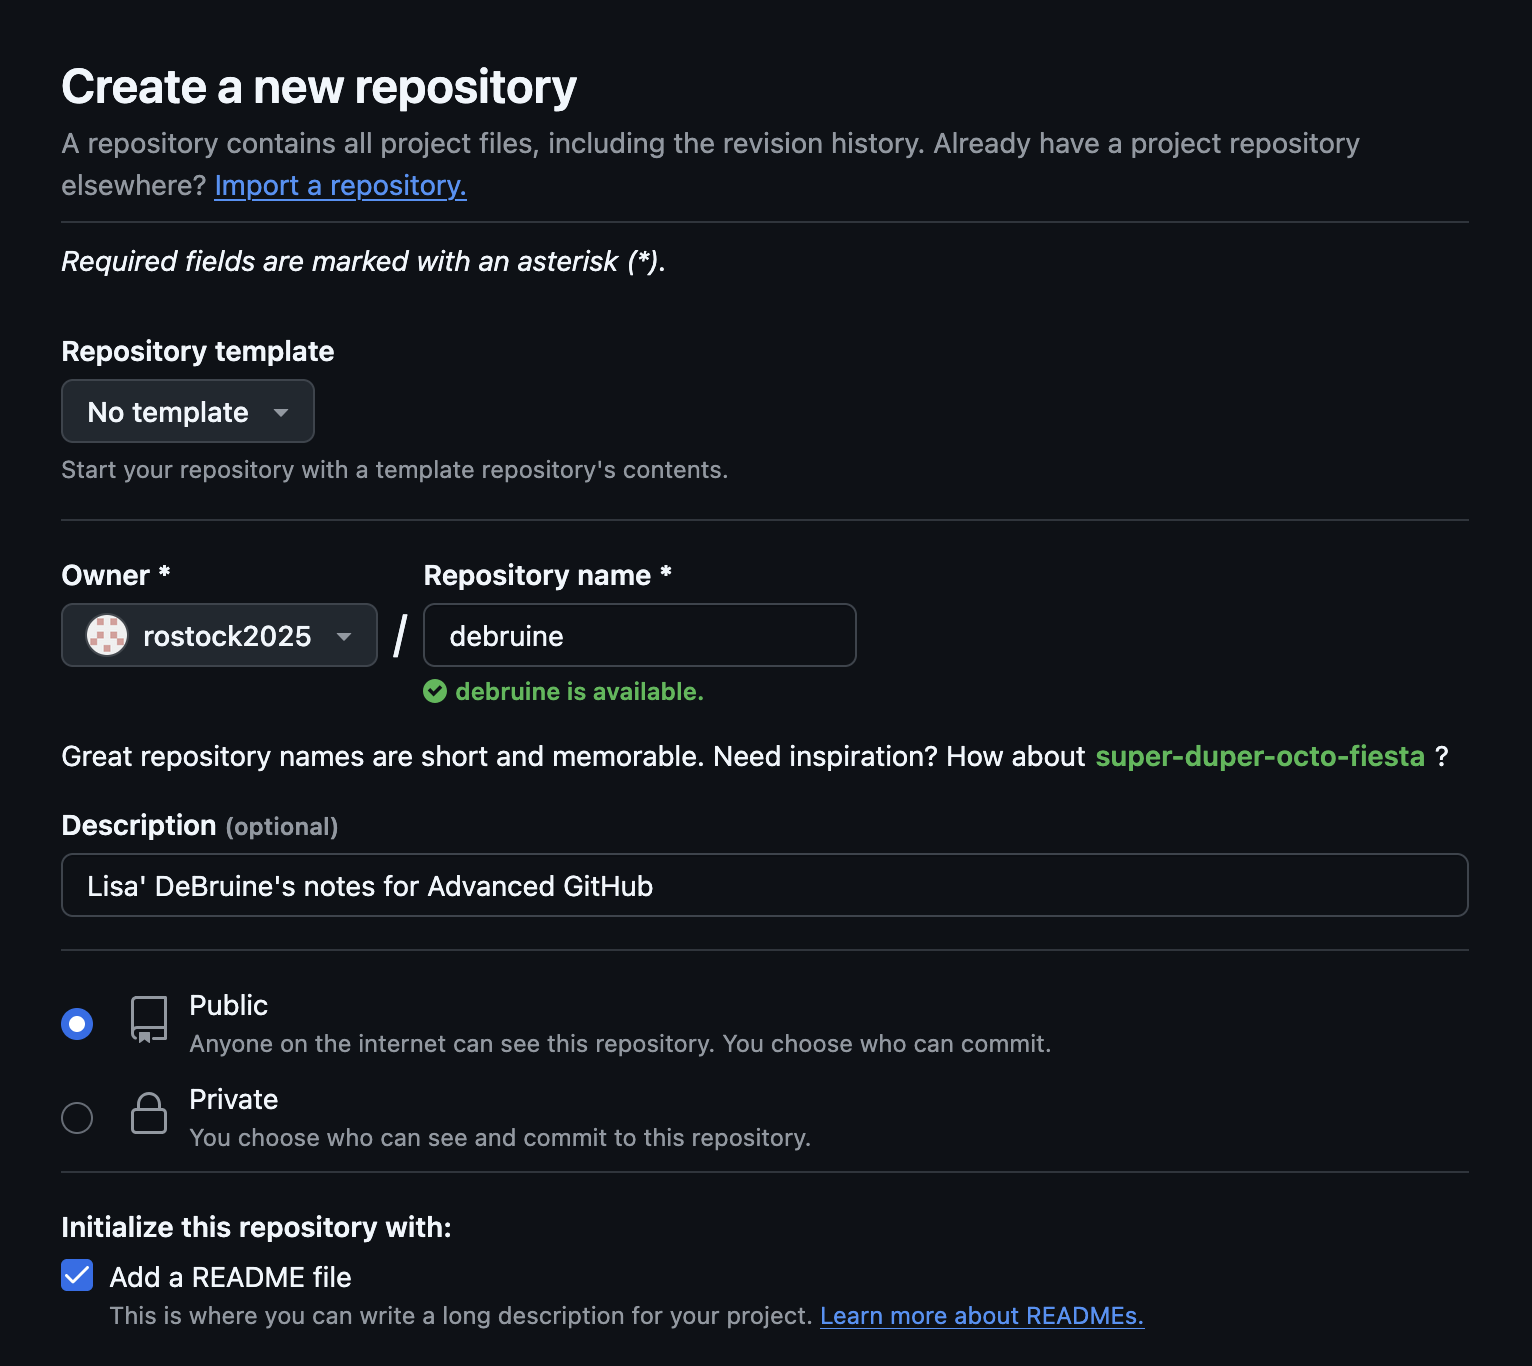Focus the Repository name field containing debruine

coord(639,635)
